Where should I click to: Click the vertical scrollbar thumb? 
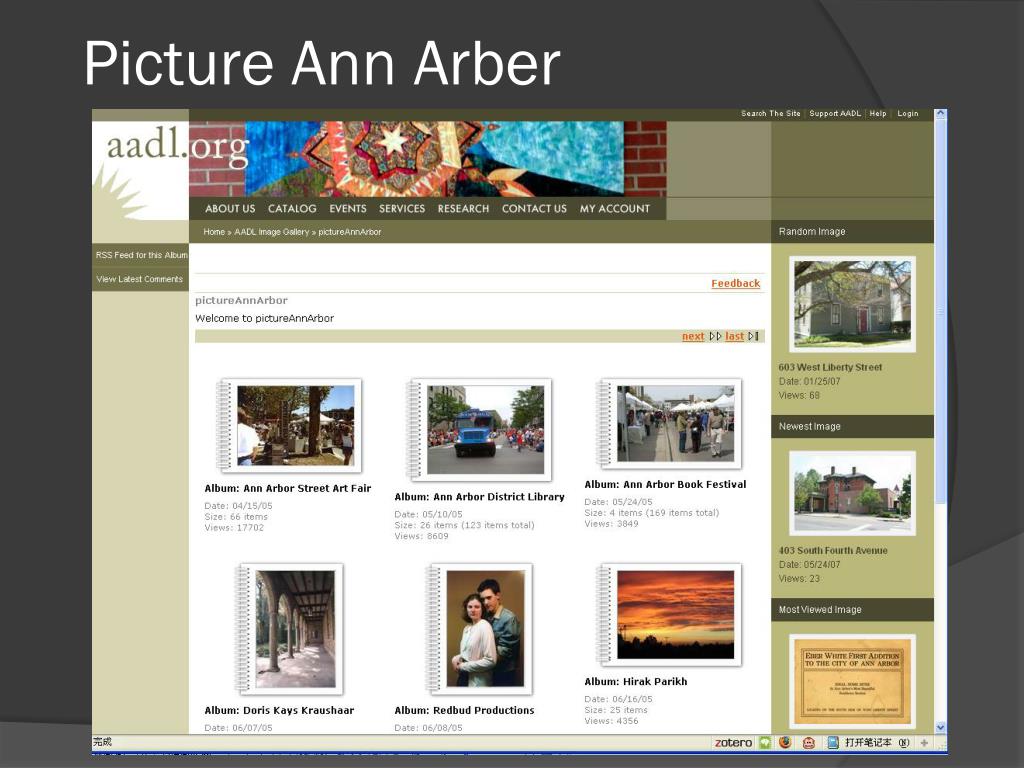(x=940, y=311)
